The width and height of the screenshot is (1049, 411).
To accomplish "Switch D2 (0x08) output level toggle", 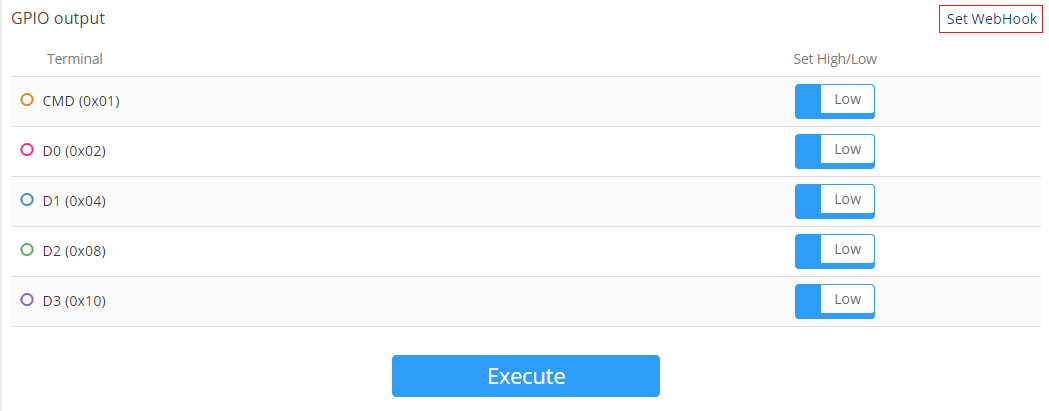I will [834, 251].
